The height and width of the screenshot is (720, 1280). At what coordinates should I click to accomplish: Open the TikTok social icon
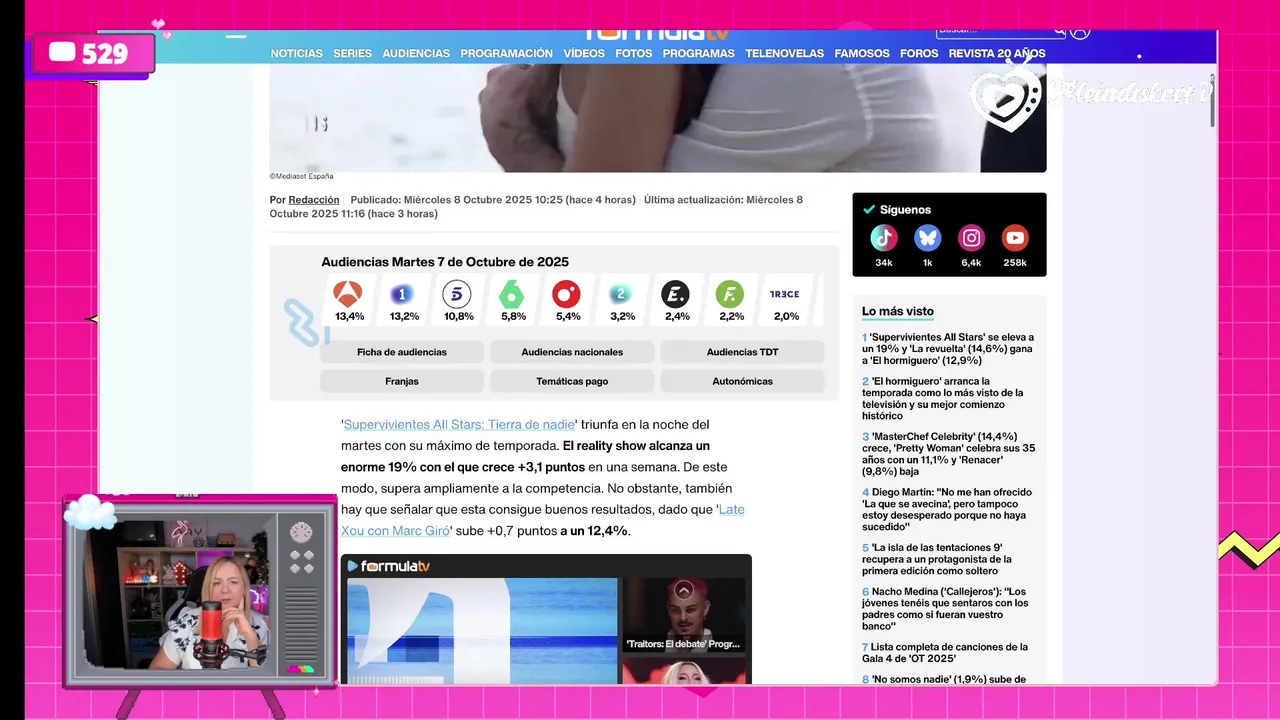(884, 238)
